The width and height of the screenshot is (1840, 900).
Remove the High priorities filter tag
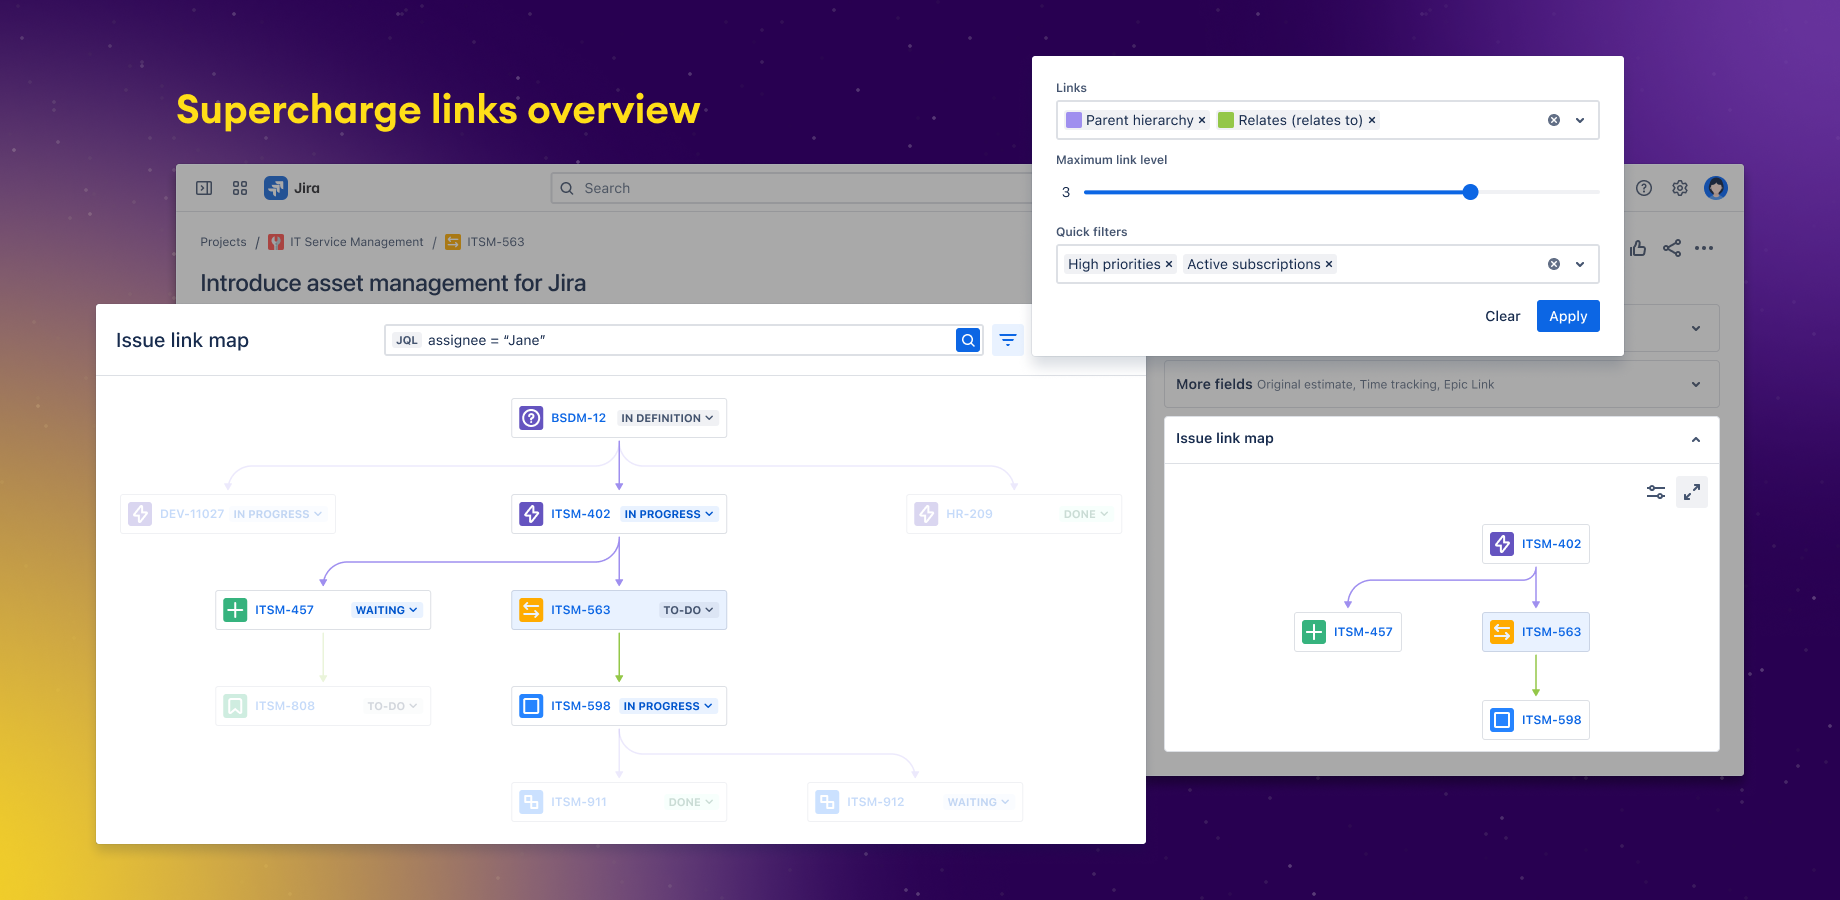(x=1169, y=264)
